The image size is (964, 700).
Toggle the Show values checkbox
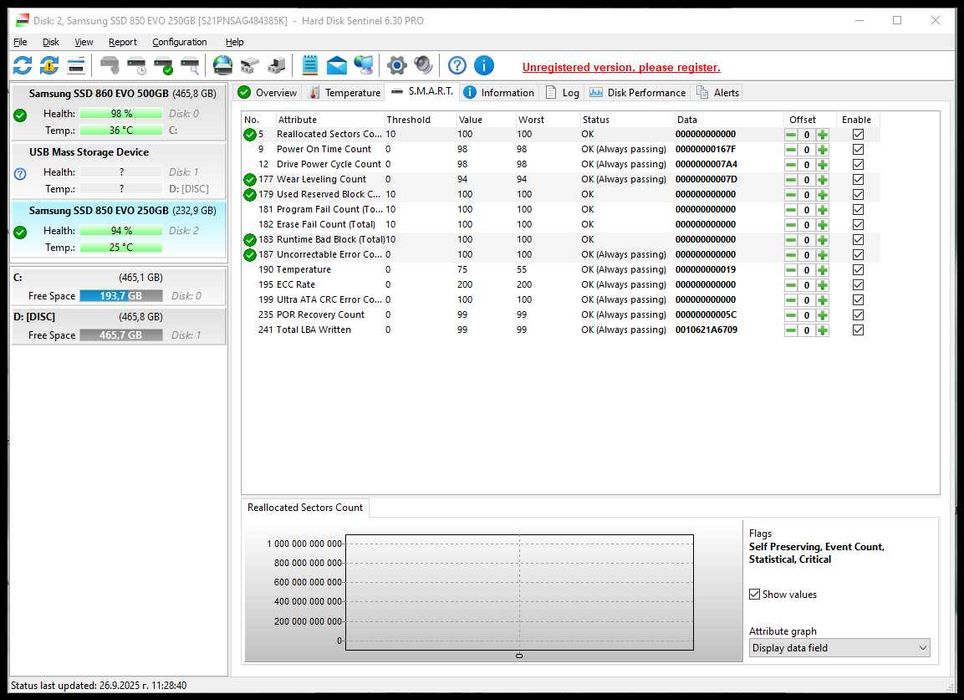click(x=755, y=594)
